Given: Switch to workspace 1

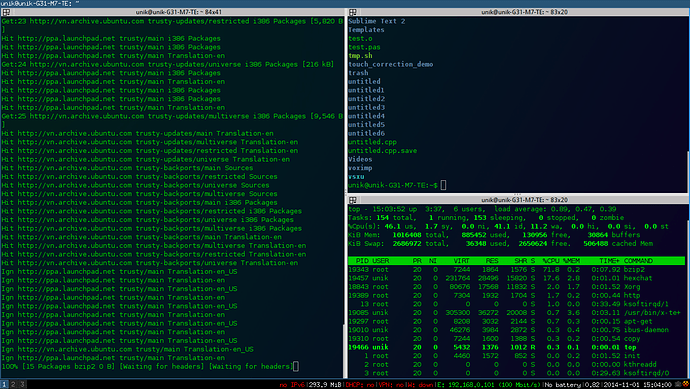Looking at the screenshot, I should [x=4, y=385].
